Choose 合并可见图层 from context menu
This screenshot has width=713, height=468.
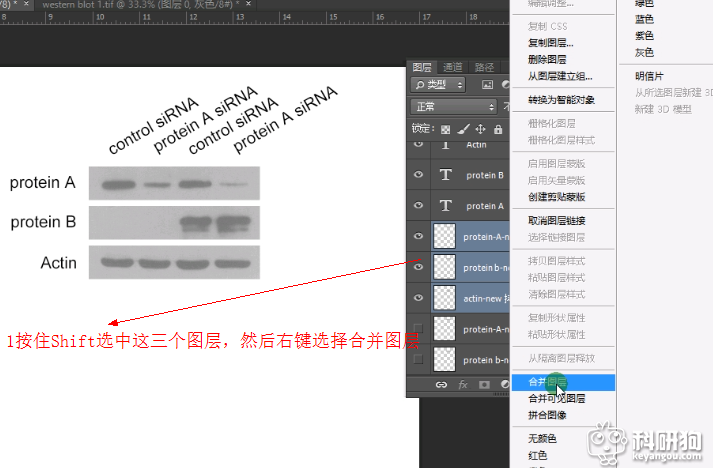click(x=557, y=399)
